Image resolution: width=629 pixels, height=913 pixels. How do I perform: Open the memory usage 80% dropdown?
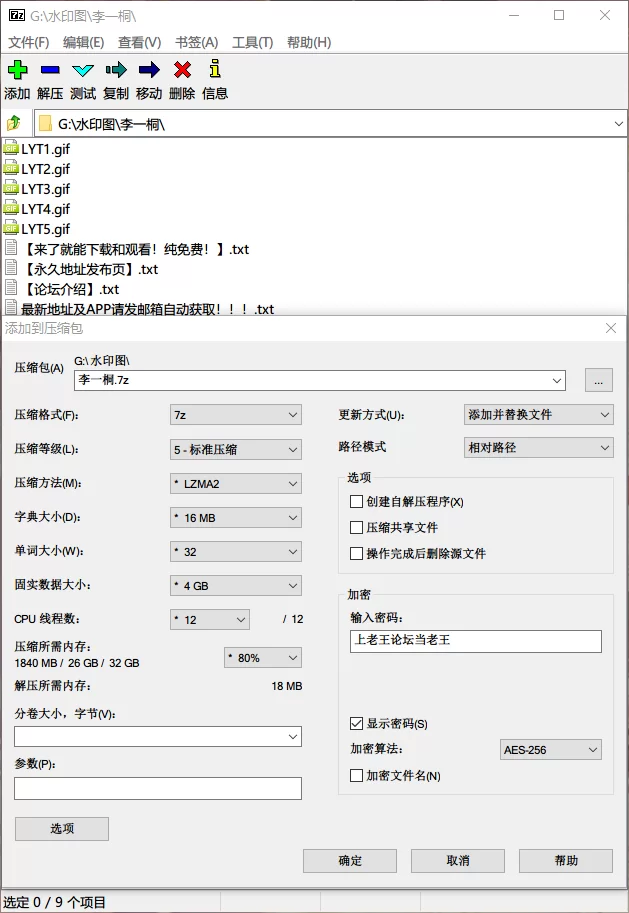click(x=263, y=657)
